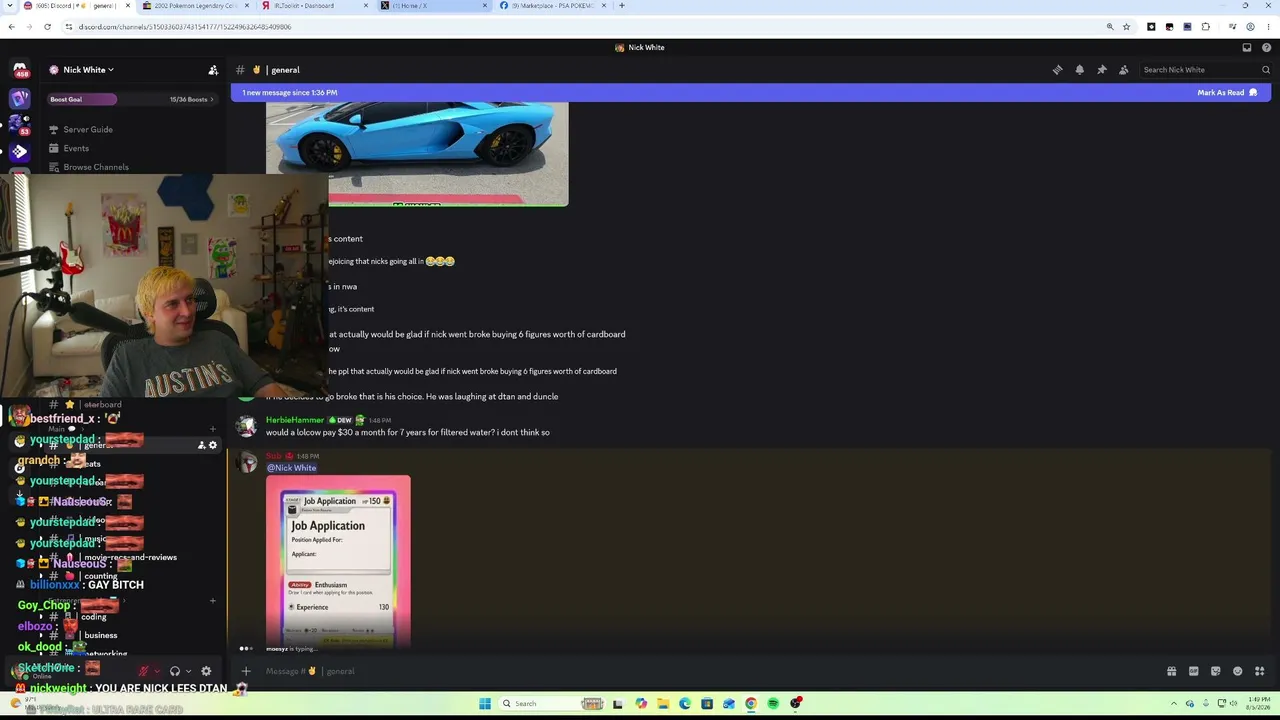Click the @Nick White mention
This screenshot has height=720, width=1280.
coord(291,468)
